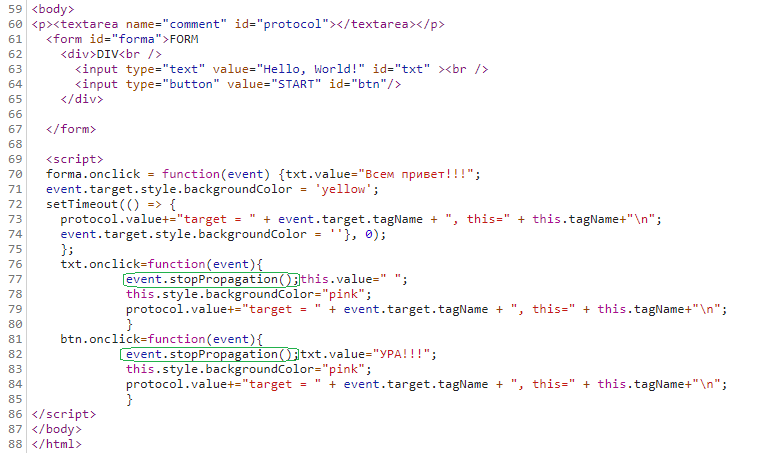Click line number 59 in gutter

click(x=15, y=9)
